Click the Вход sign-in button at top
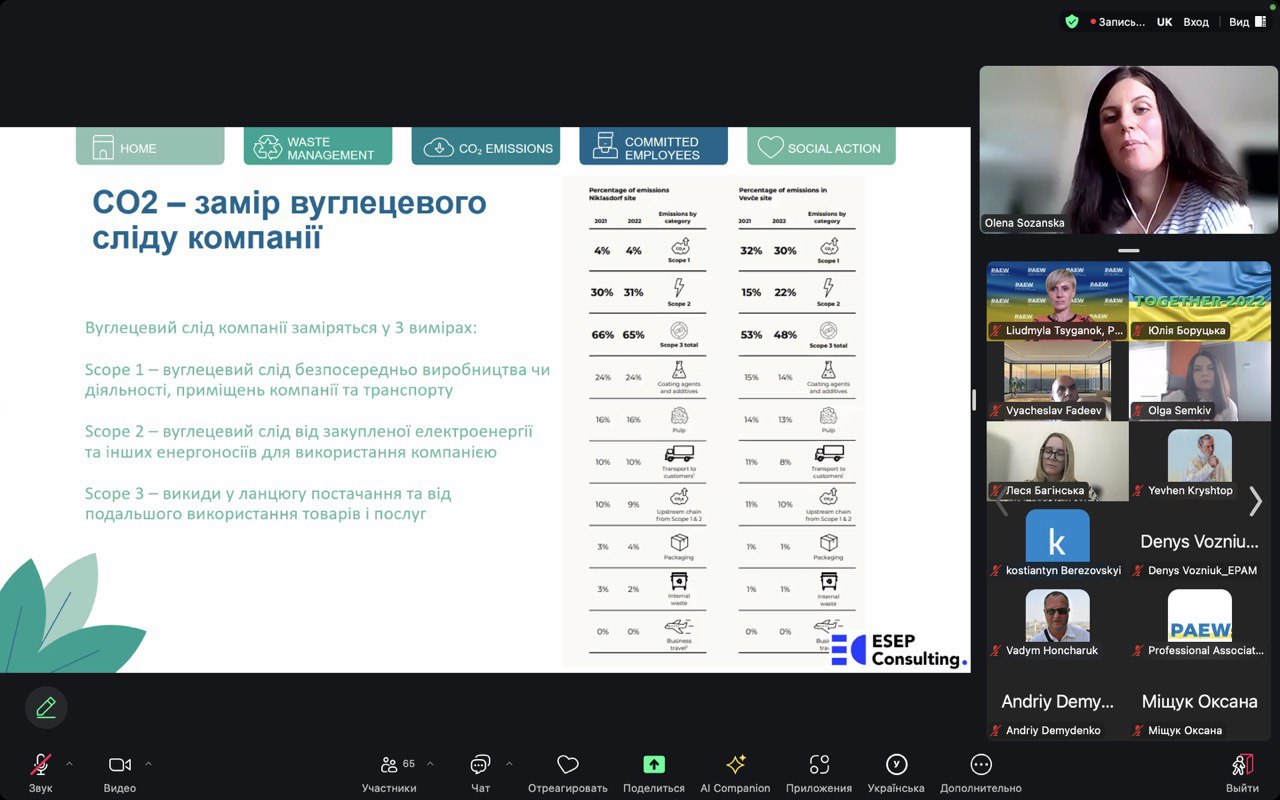 coord(1196,22)
